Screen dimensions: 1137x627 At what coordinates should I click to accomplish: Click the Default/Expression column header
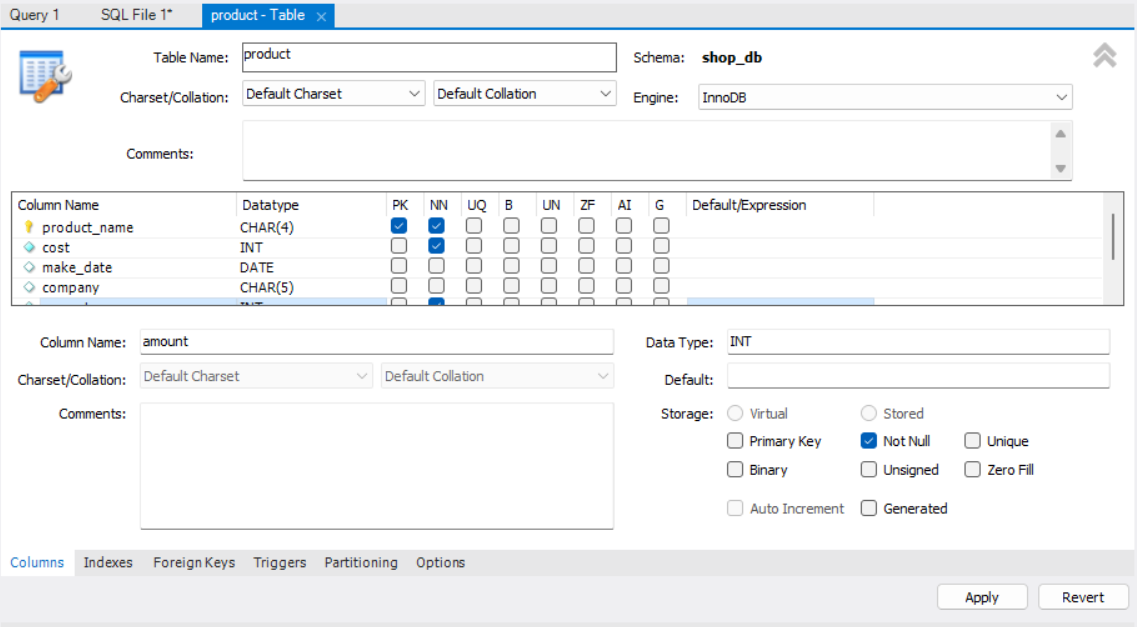780,205
